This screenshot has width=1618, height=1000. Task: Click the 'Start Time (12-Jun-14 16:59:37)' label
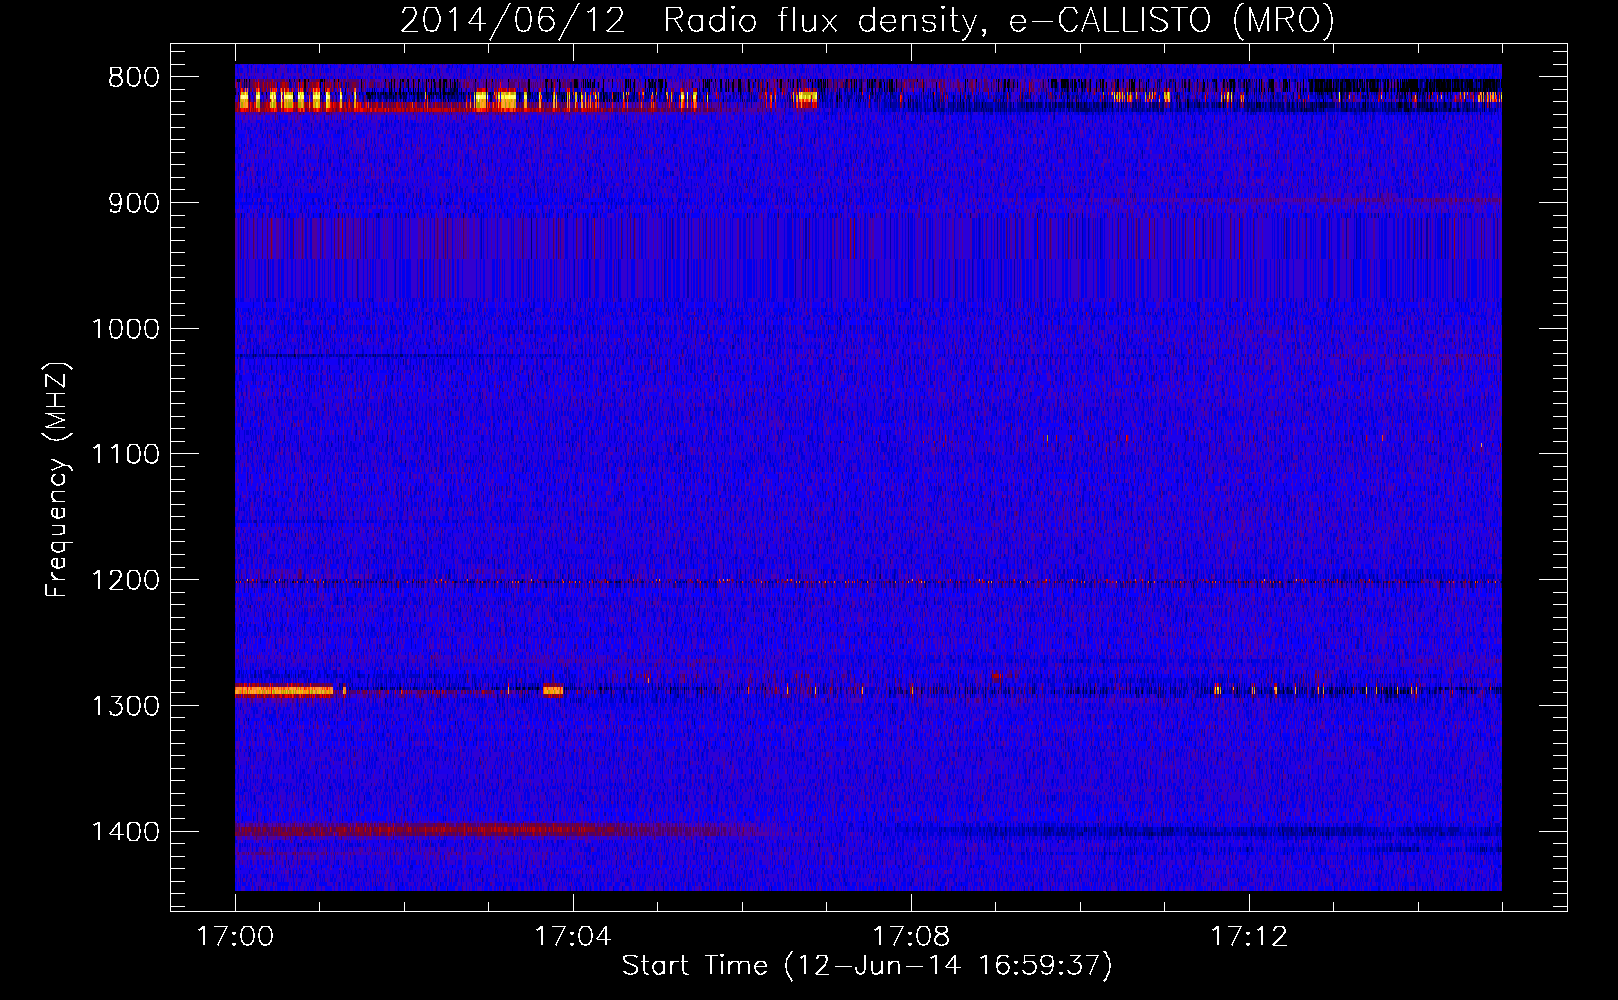[867, 966]
